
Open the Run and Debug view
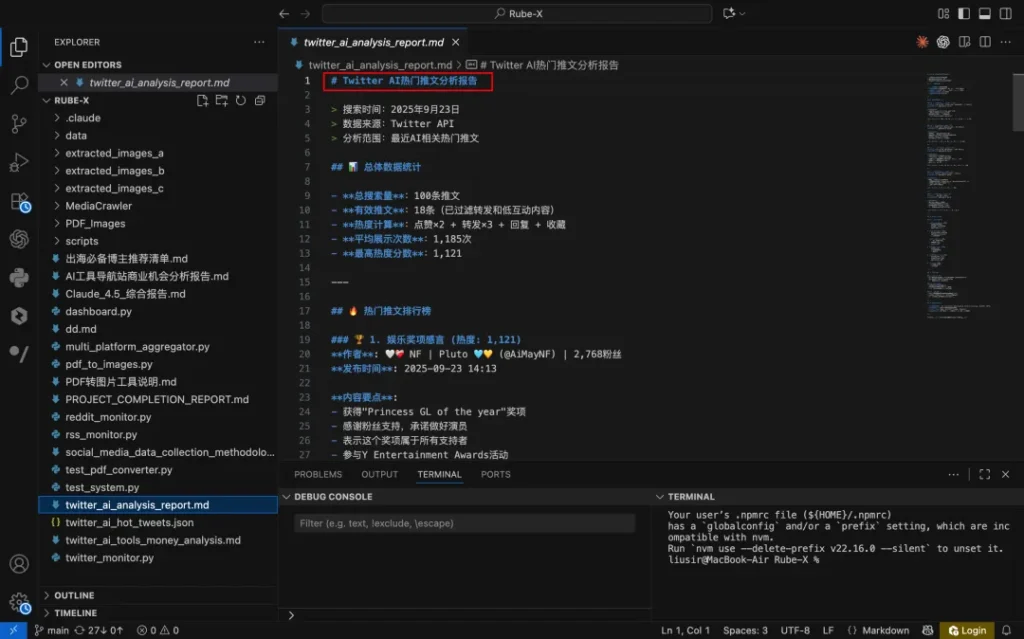(19, 163)
